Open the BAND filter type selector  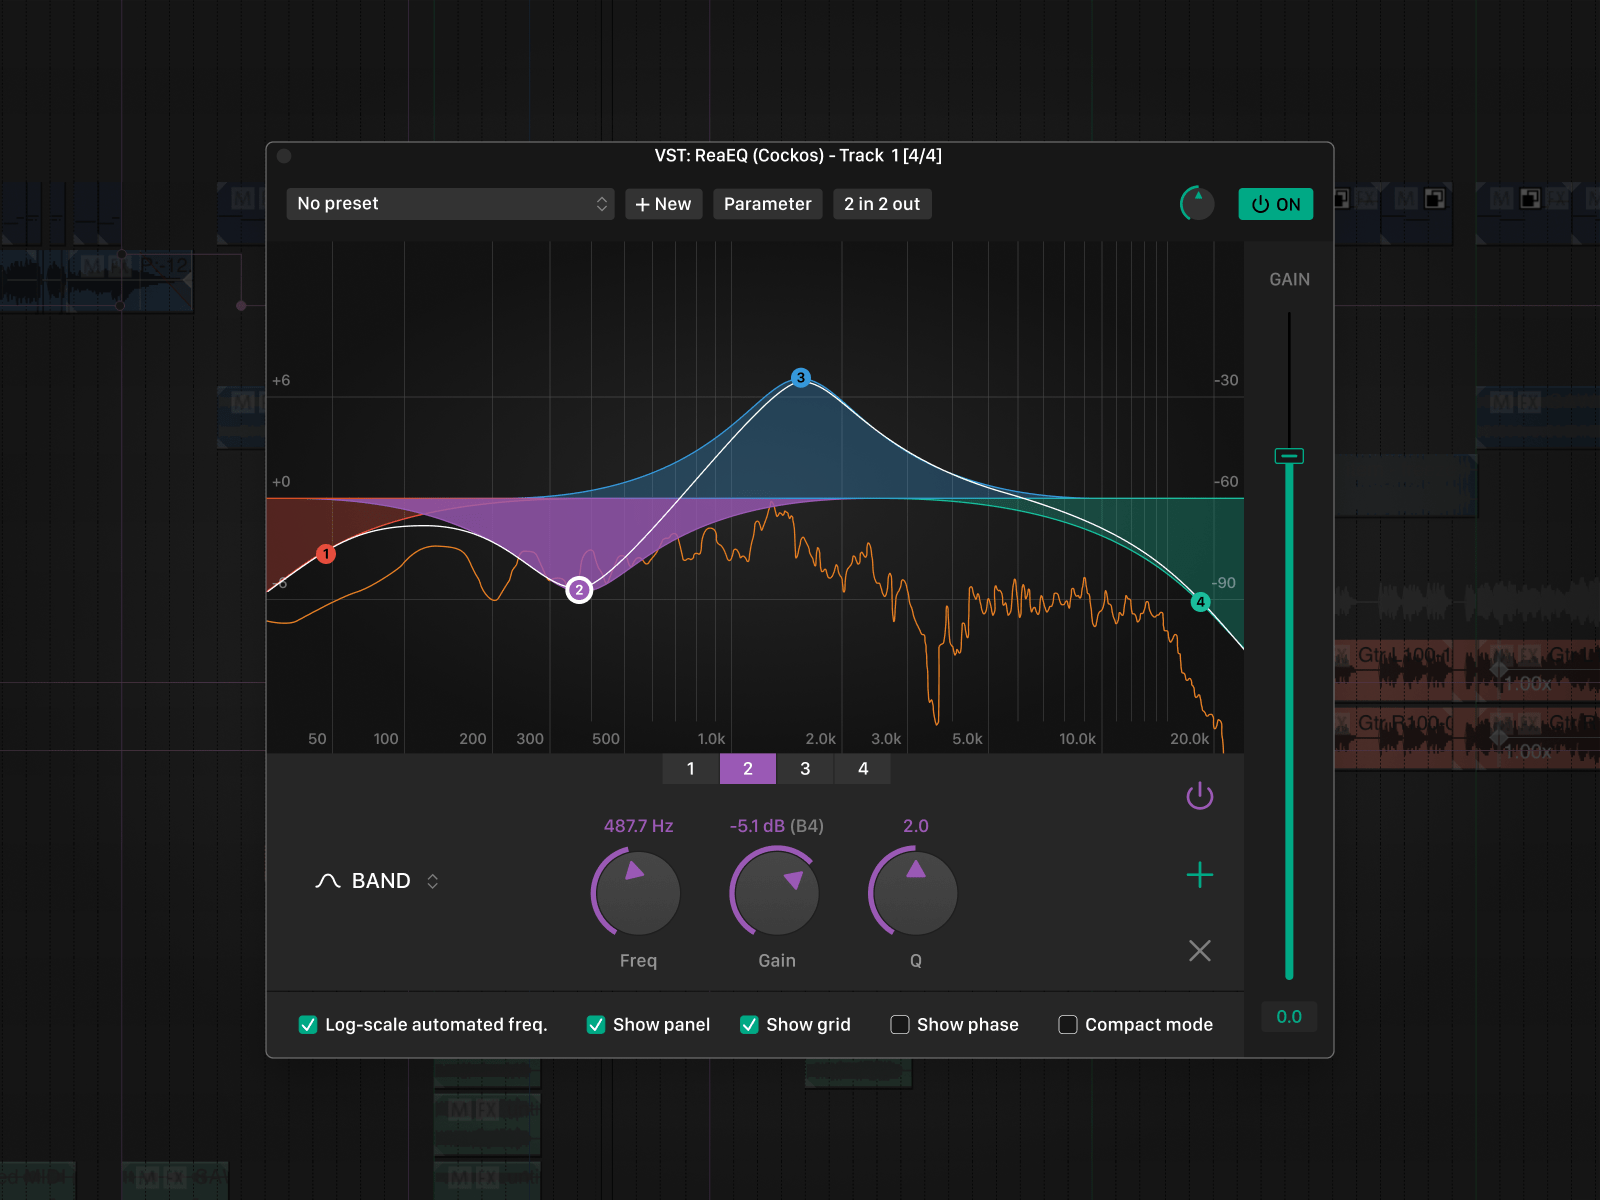pos(378,881)
